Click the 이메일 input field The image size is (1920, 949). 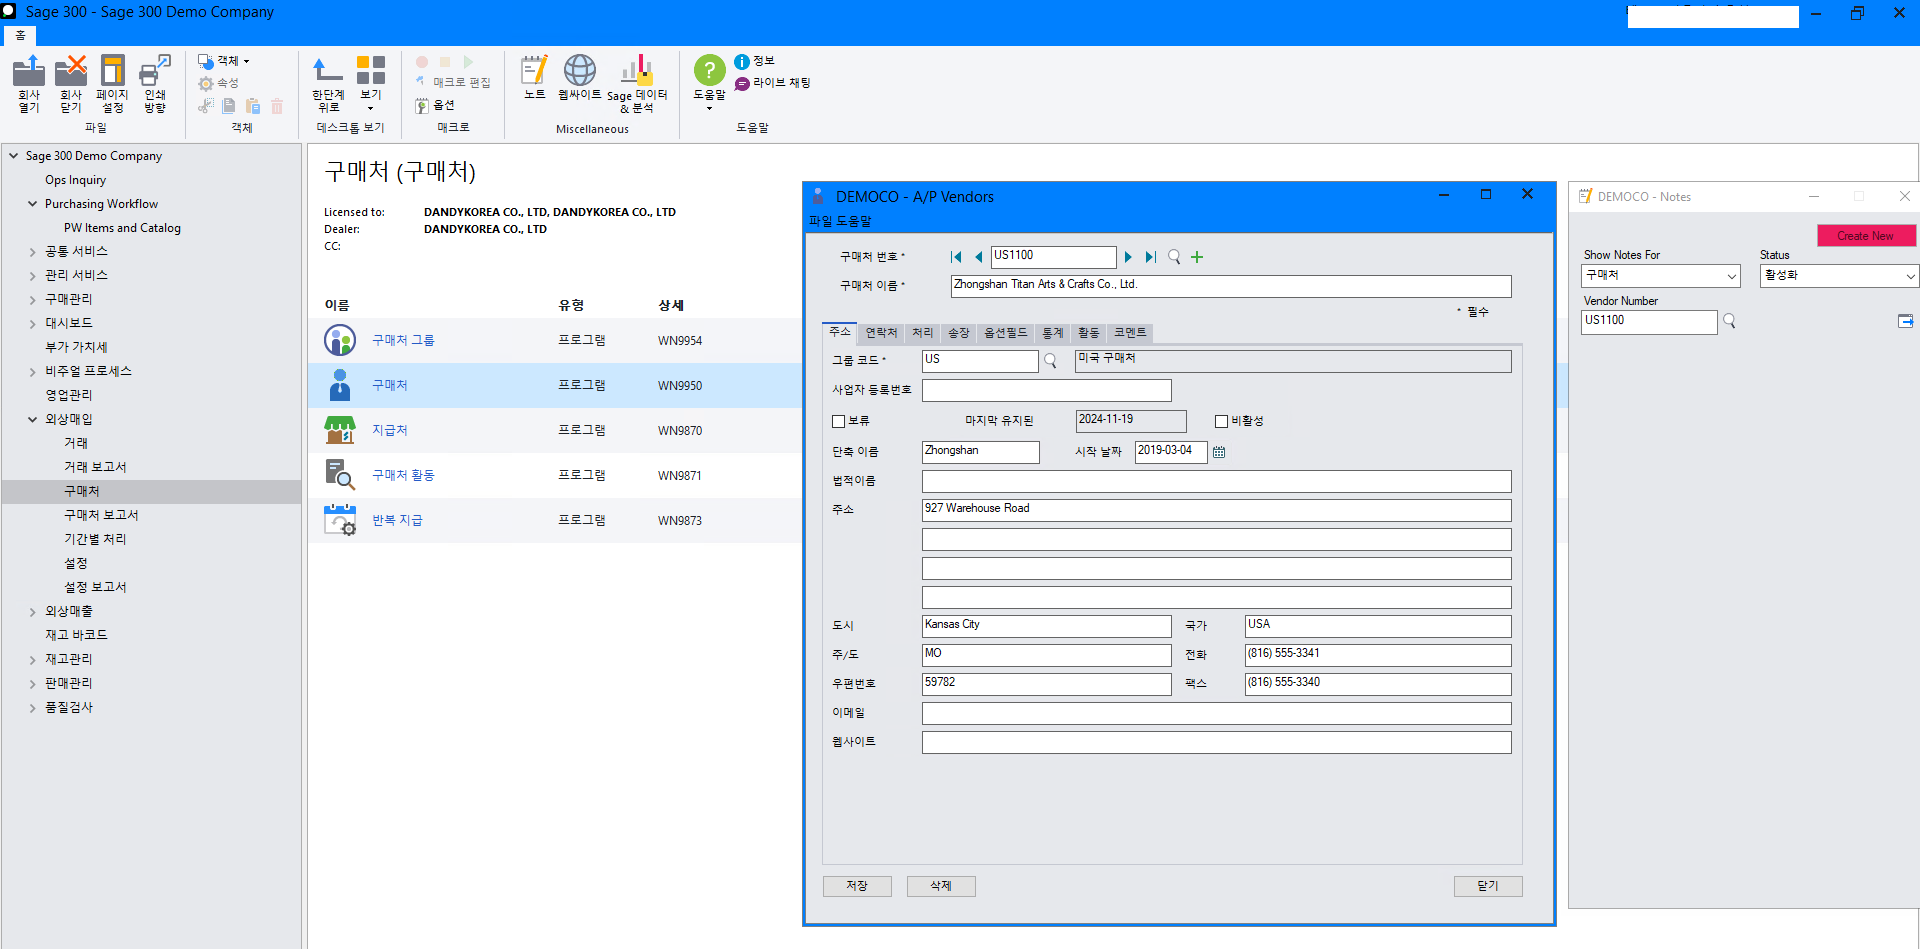tap(1216, 713)
